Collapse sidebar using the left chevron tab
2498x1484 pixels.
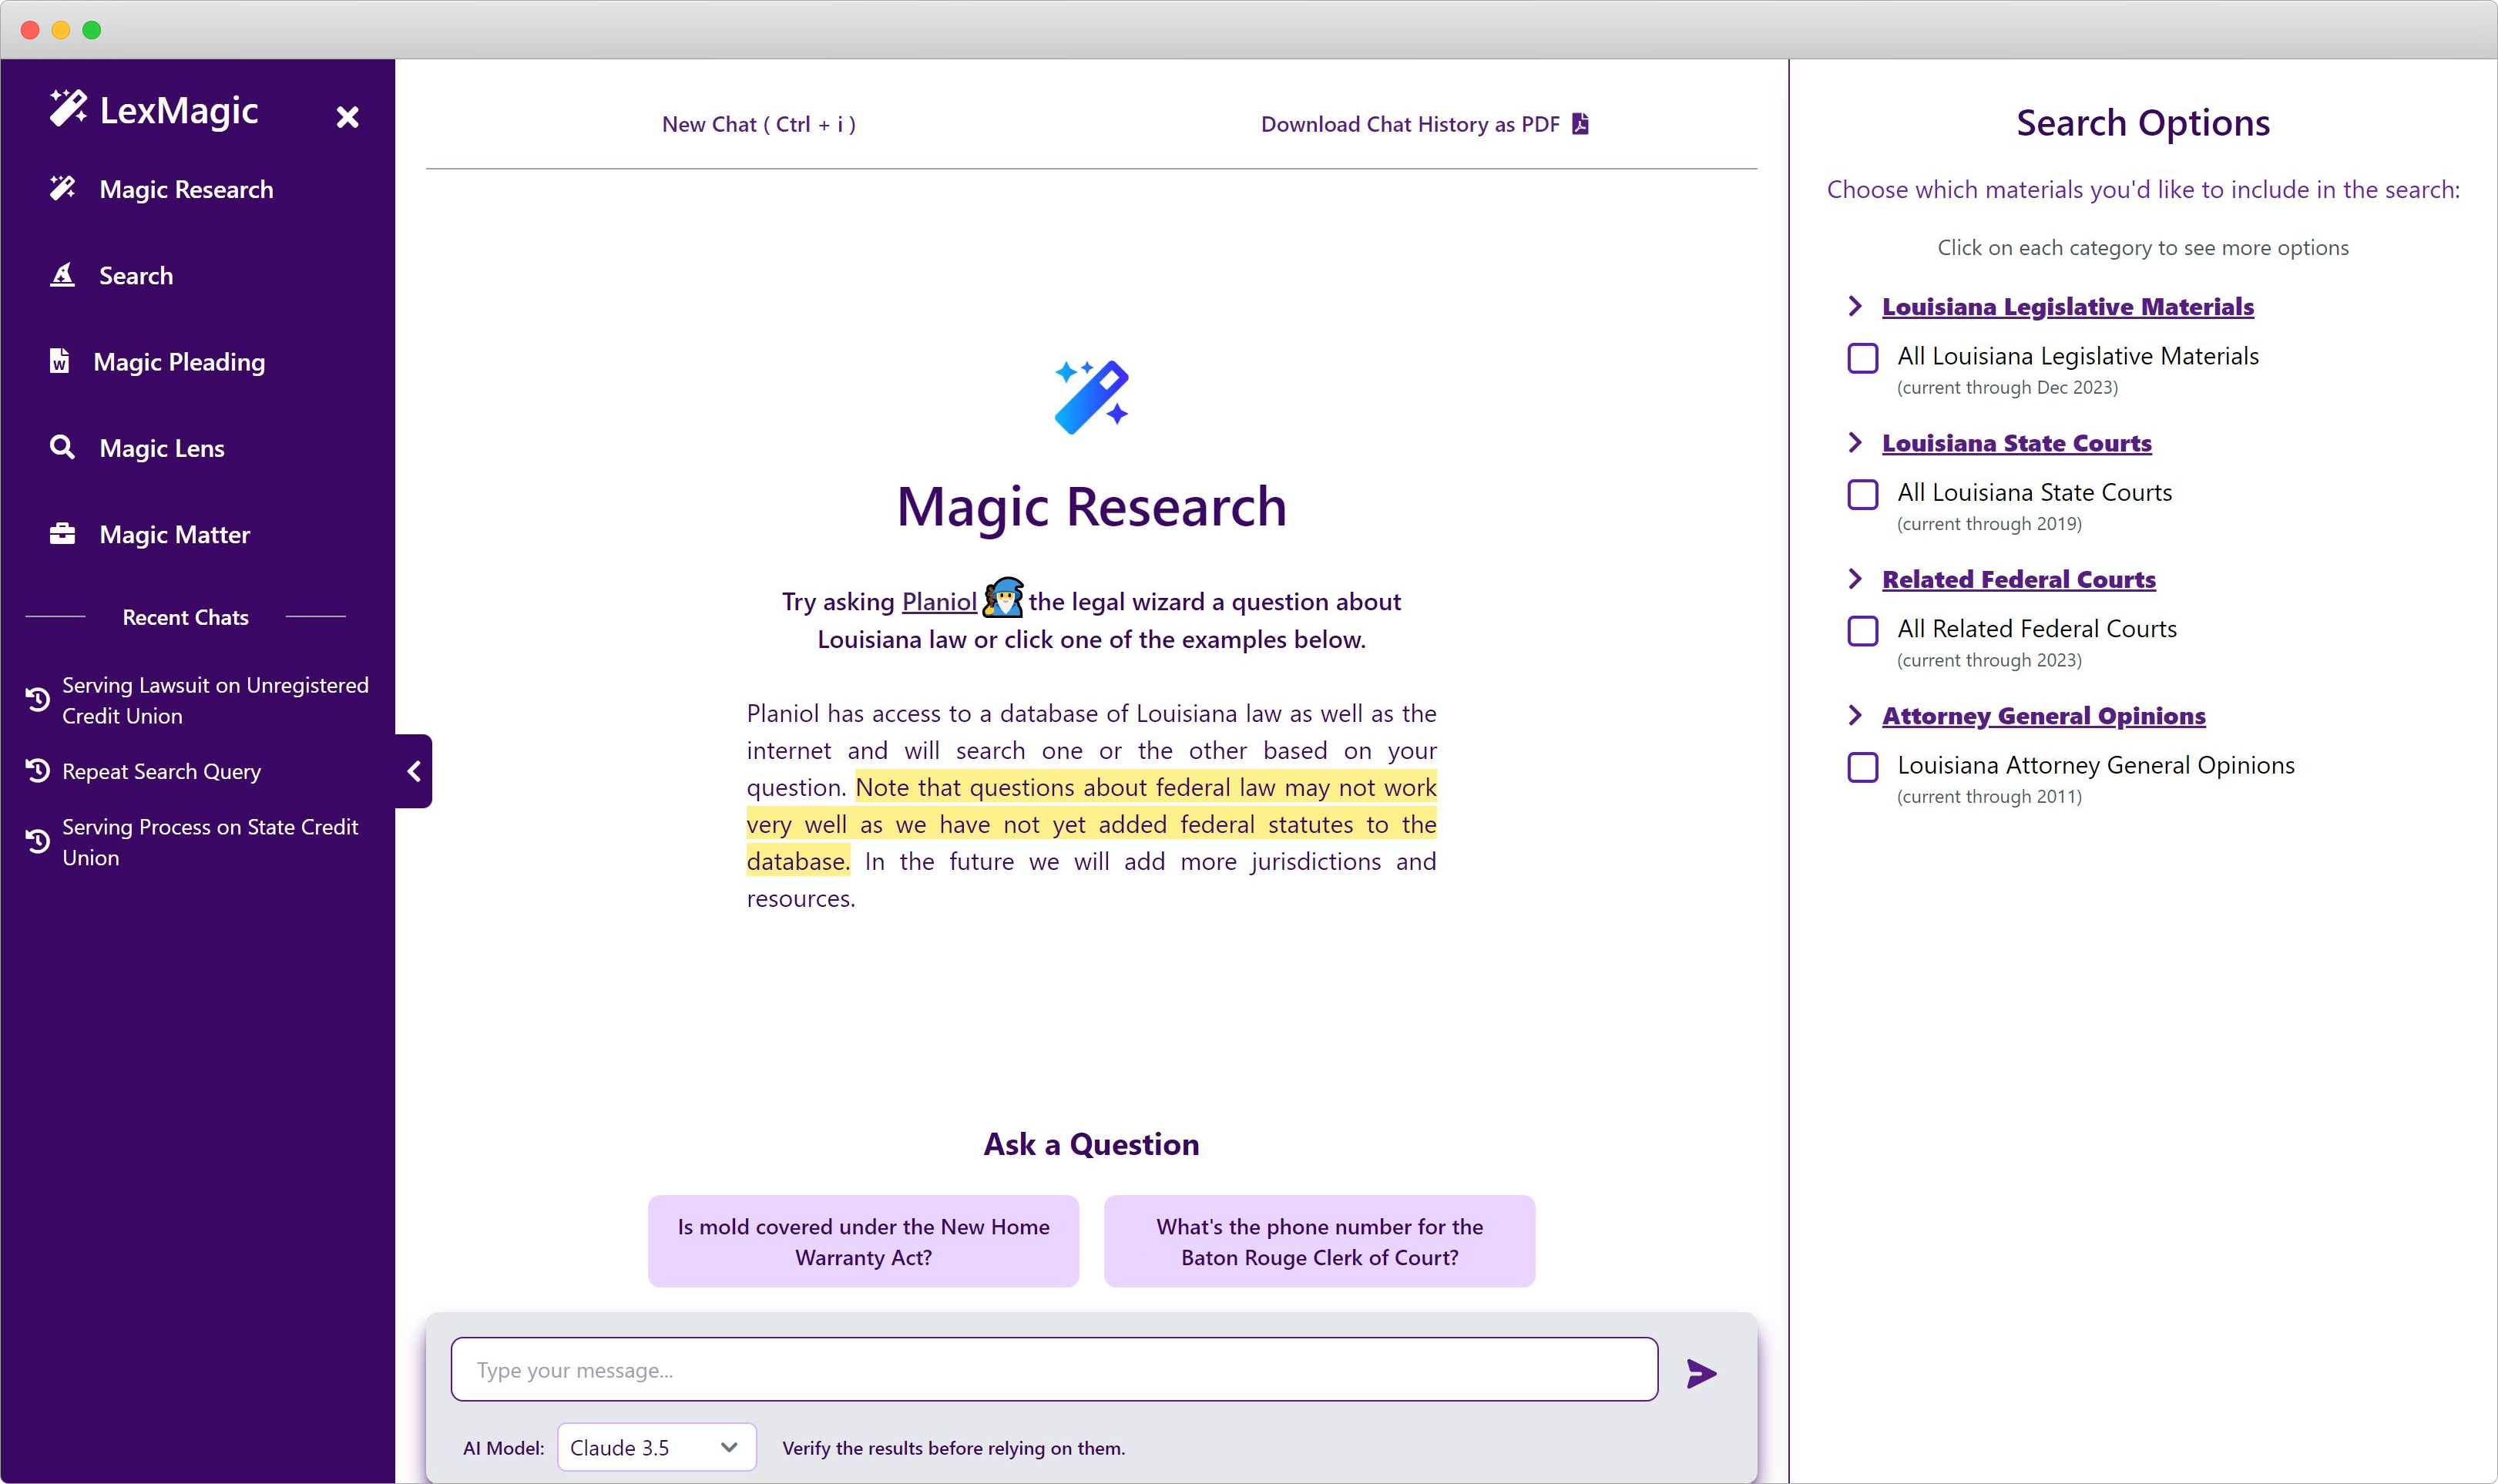tap(414, 771)
